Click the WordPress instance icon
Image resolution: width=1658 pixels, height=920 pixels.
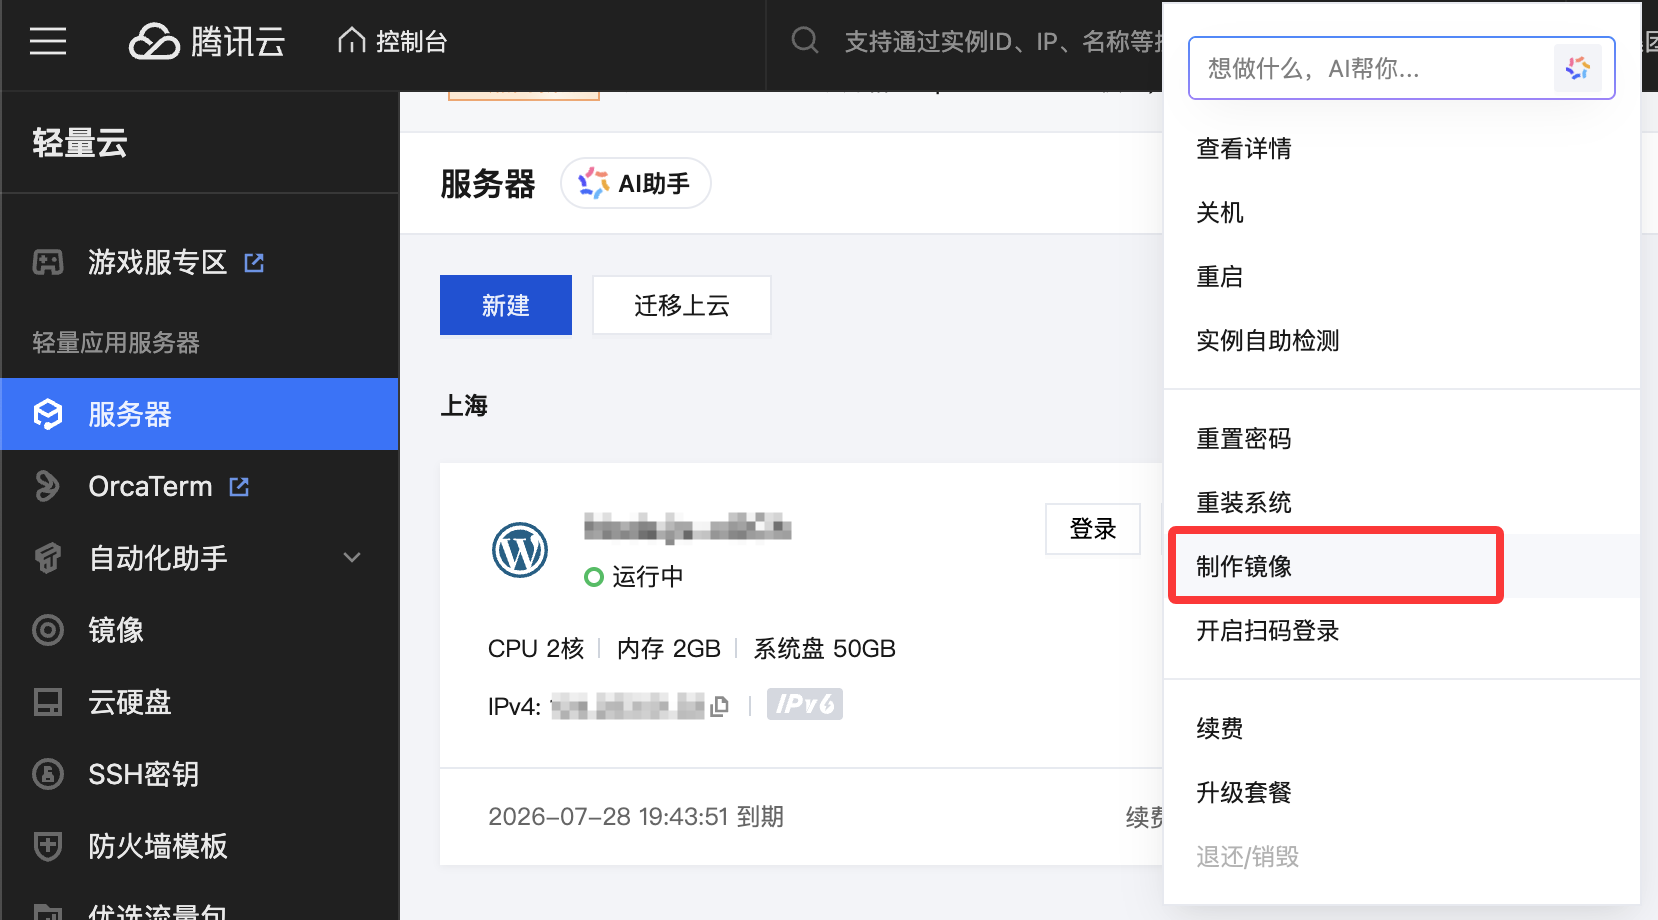click(x=520, y=550)
